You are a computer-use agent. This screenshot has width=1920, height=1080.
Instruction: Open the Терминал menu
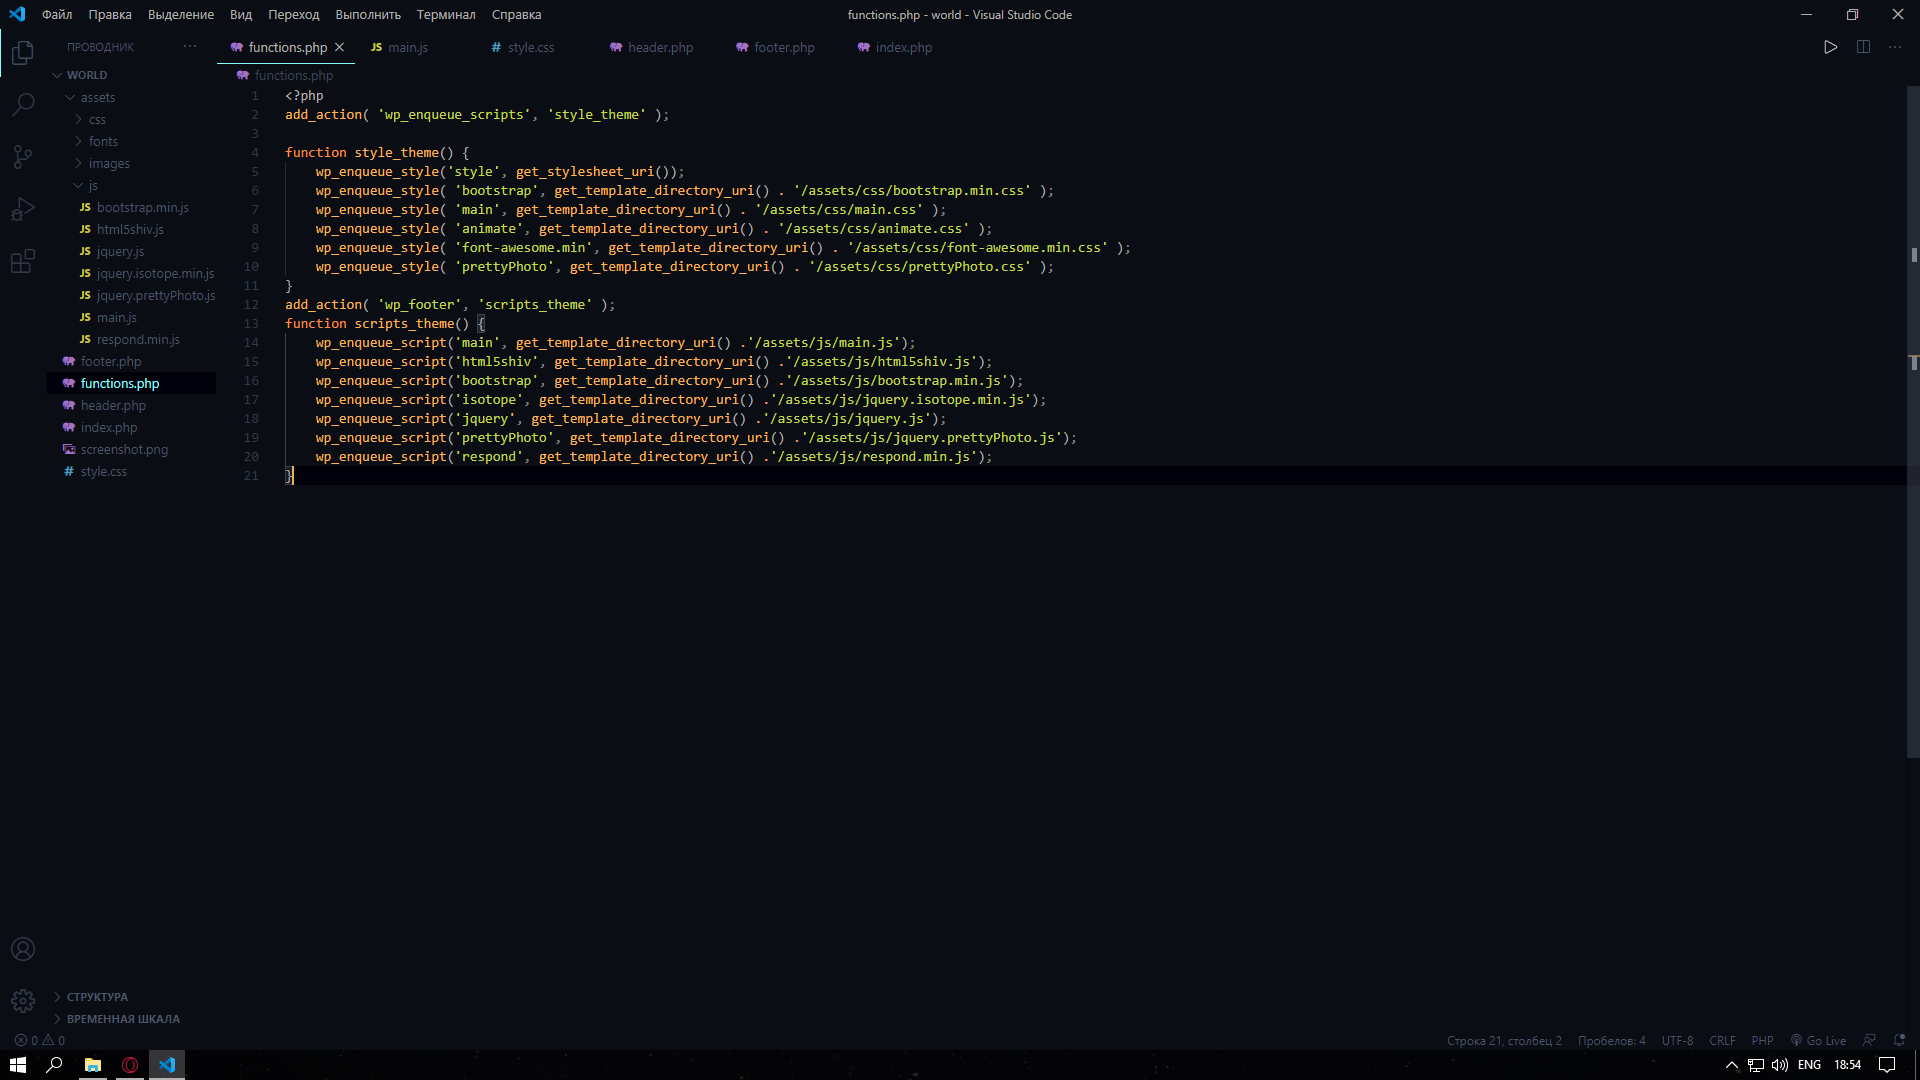[x=446, y=15]
